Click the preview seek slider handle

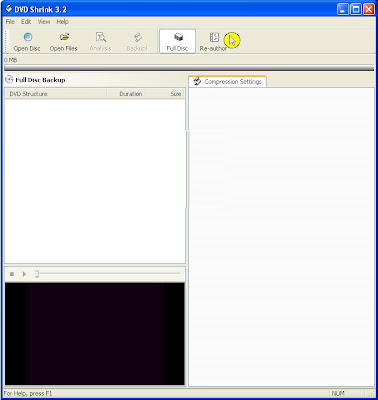[x=37, y=274]
